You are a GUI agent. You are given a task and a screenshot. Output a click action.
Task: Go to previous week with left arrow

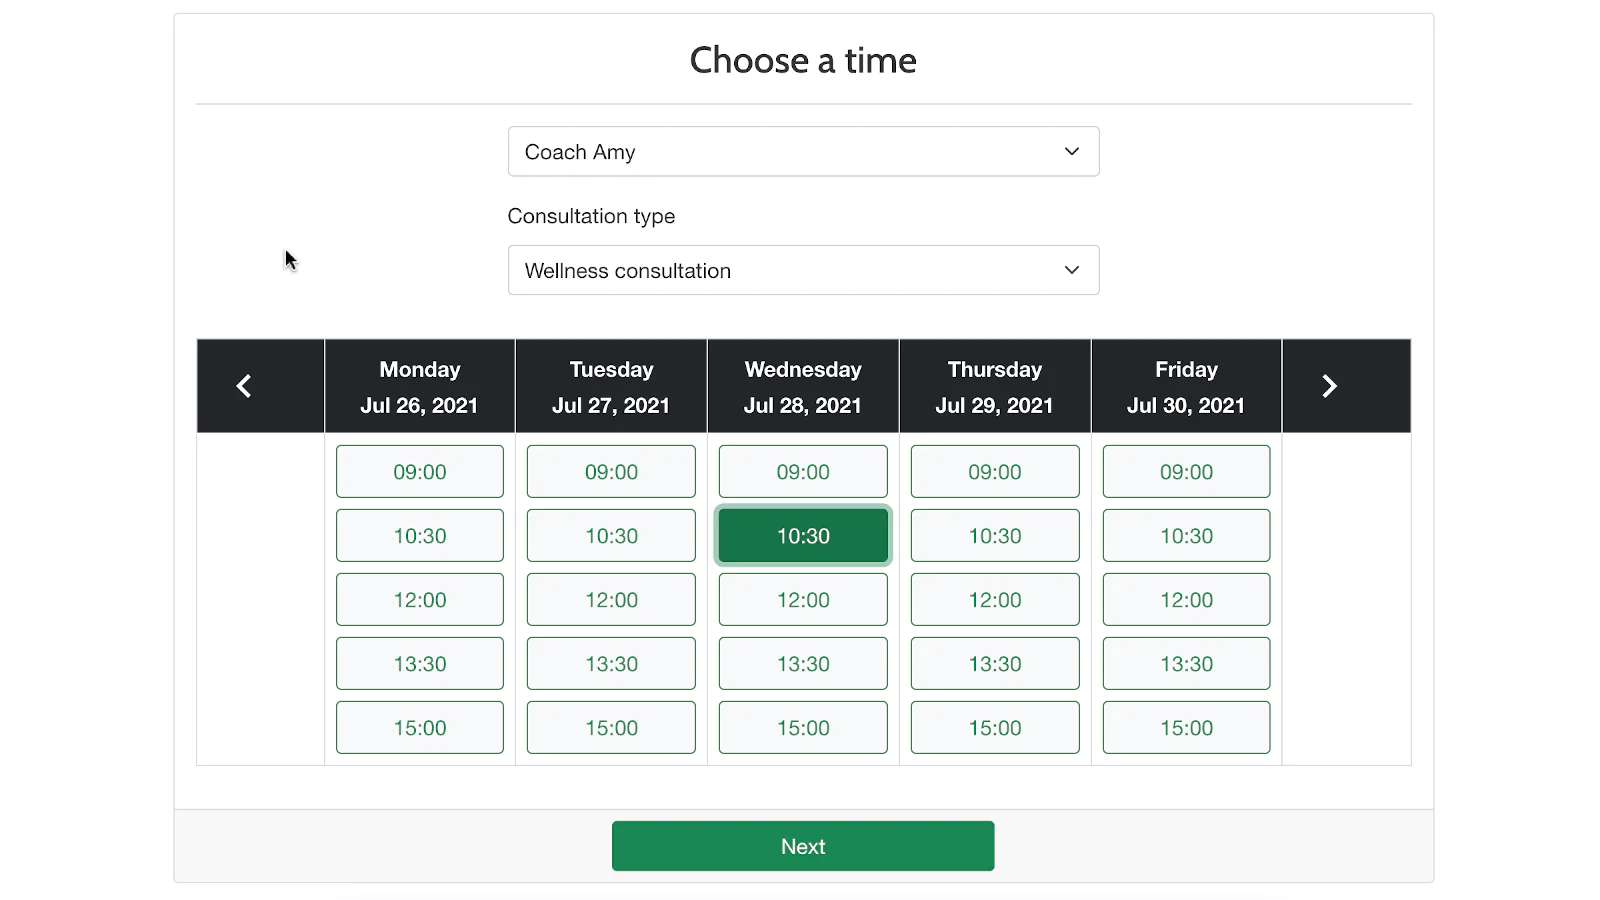(244, 386)
